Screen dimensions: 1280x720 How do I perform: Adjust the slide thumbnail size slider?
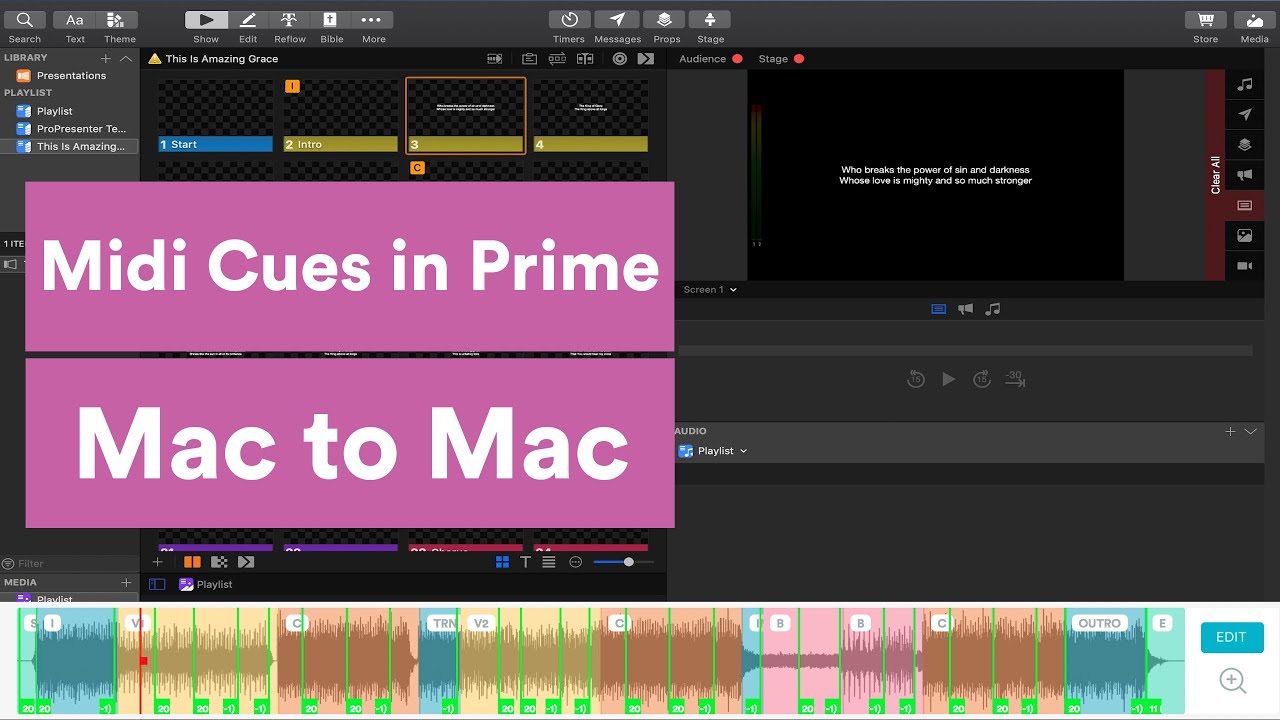pos(624,562)
